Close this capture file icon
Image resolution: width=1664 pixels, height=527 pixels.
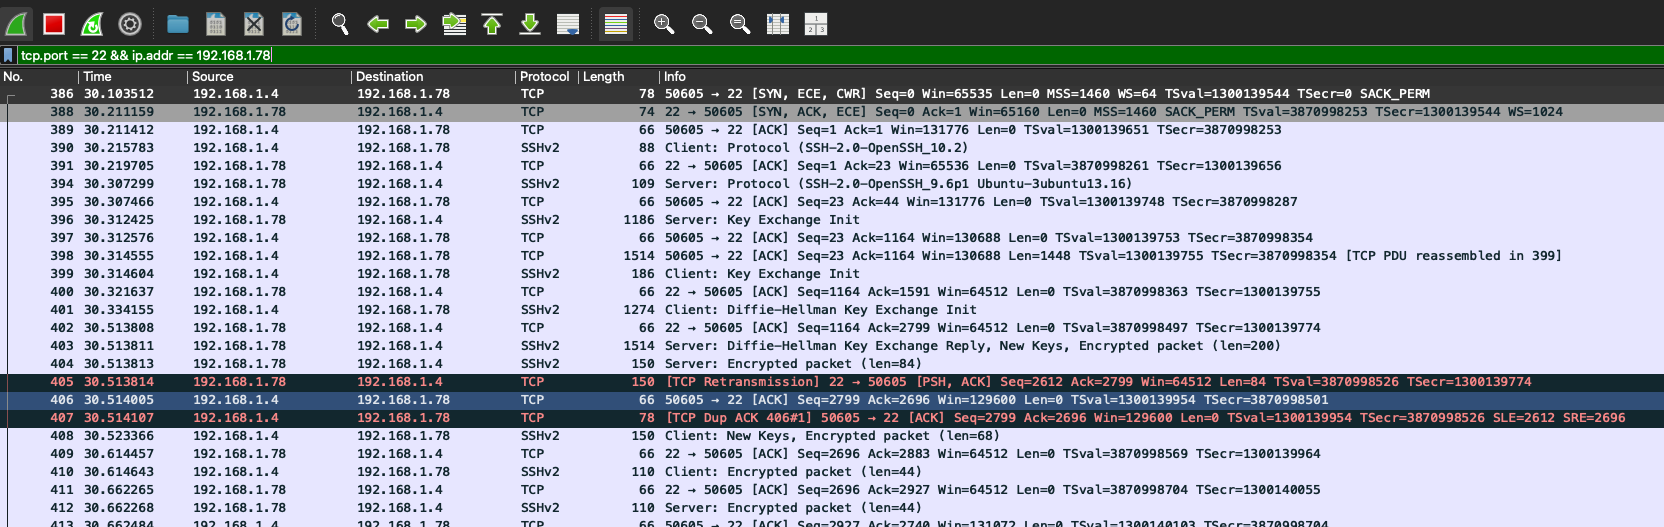click(x=254, y=24)
